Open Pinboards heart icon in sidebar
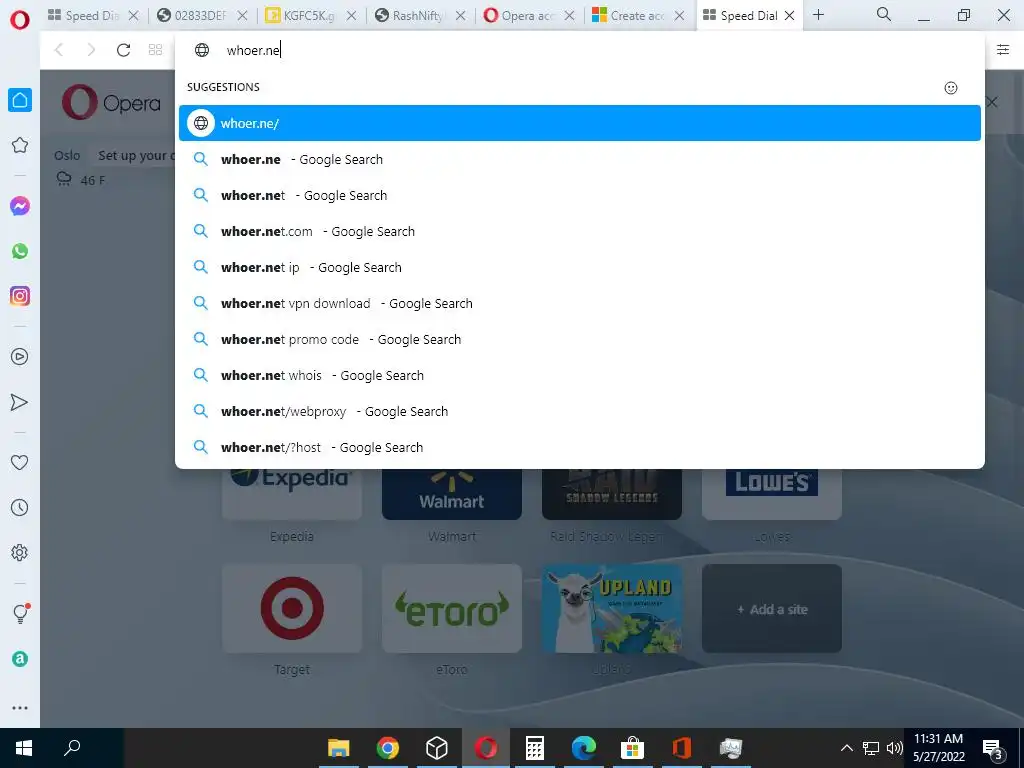This screenshot has width=1024, height=768. pos(20,462)
